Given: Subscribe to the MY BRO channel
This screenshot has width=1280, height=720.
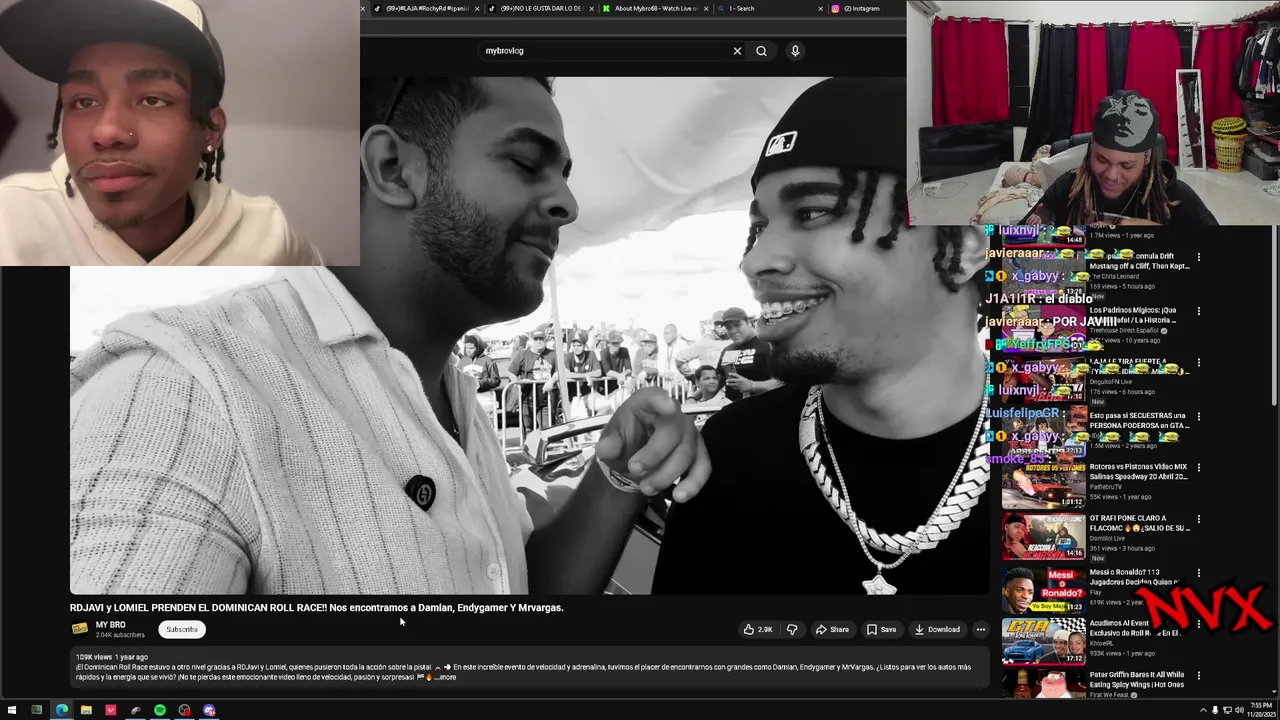Looking at the screenshot, I should pyautogui.click(x=182, y=630).
